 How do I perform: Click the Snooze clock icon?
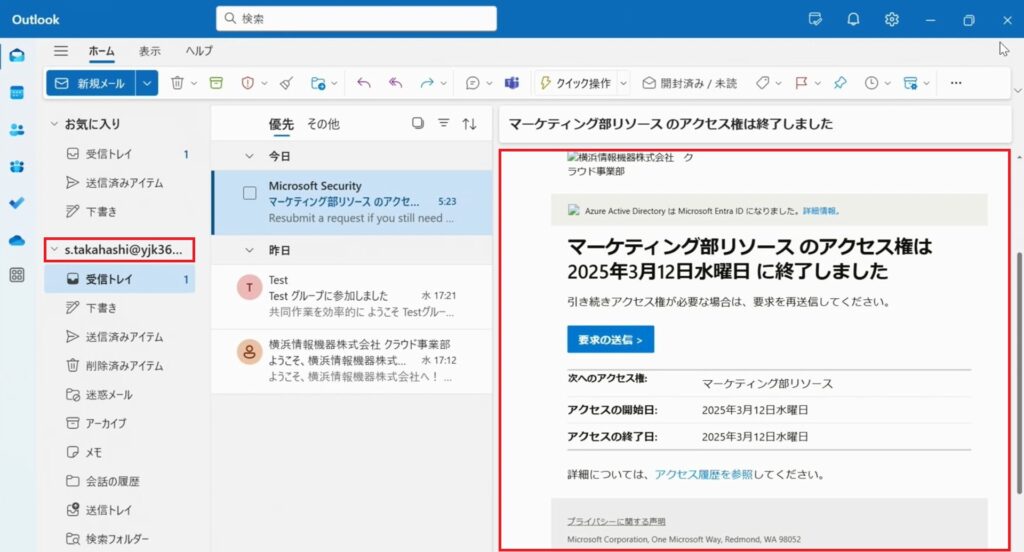[871, 83]
